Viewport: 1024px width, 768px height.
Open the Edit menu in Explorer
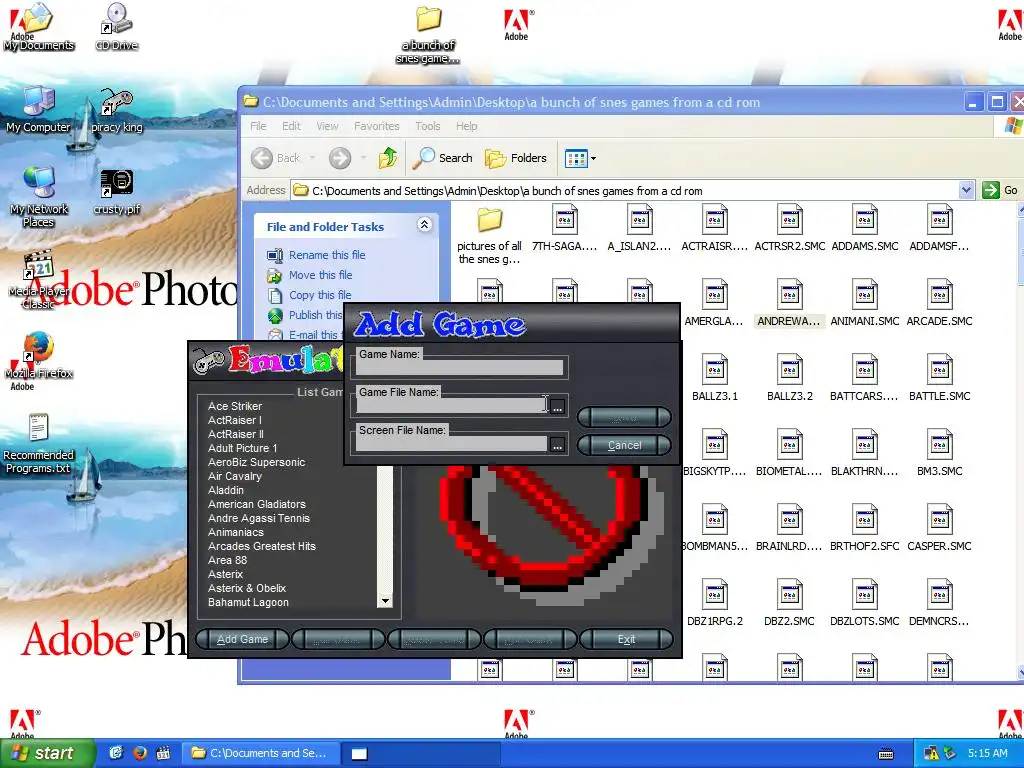click(291, 126)
